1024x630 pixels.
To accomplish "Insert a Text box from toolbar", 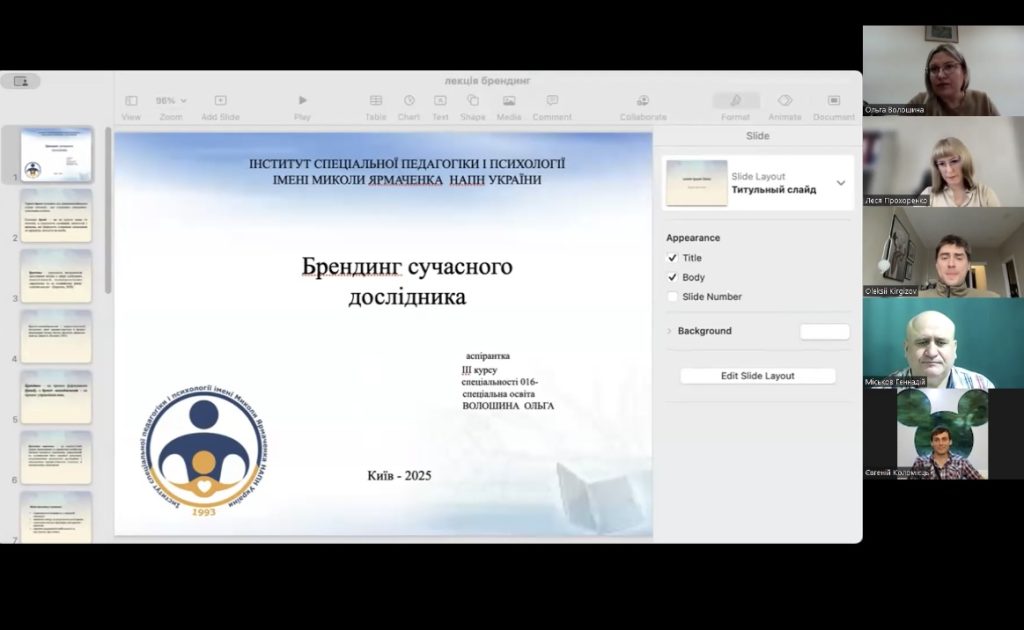I will [440, 101].
